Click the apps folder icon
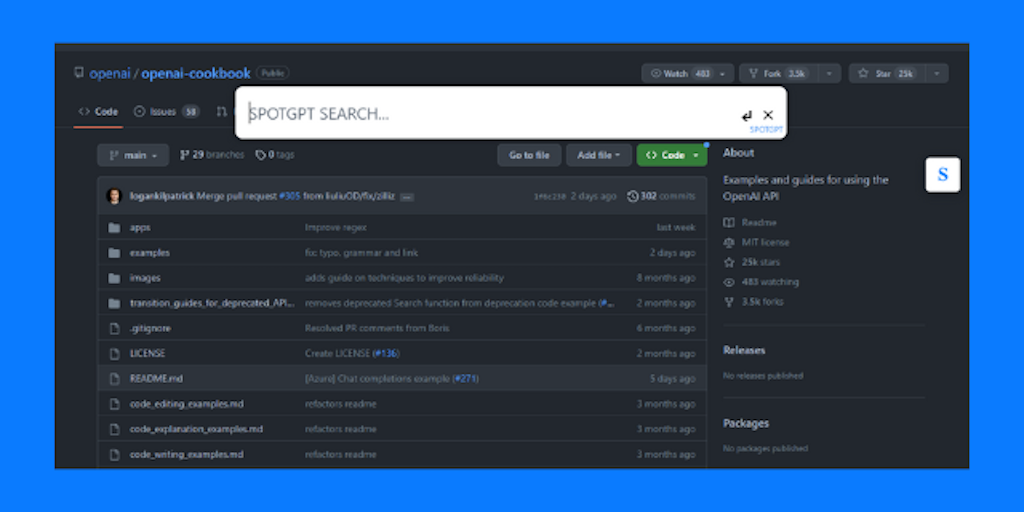 point(114,227)
